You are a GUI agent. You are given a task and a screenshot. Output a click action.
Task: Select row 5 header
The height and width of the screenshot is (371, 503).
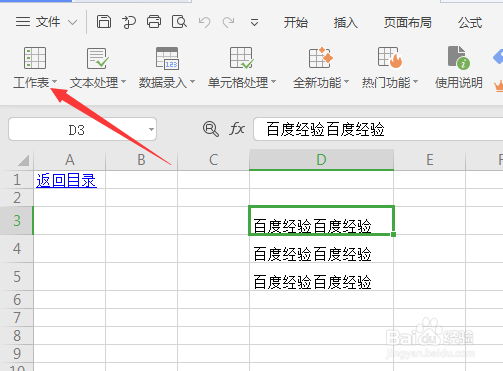click(17, 277)
